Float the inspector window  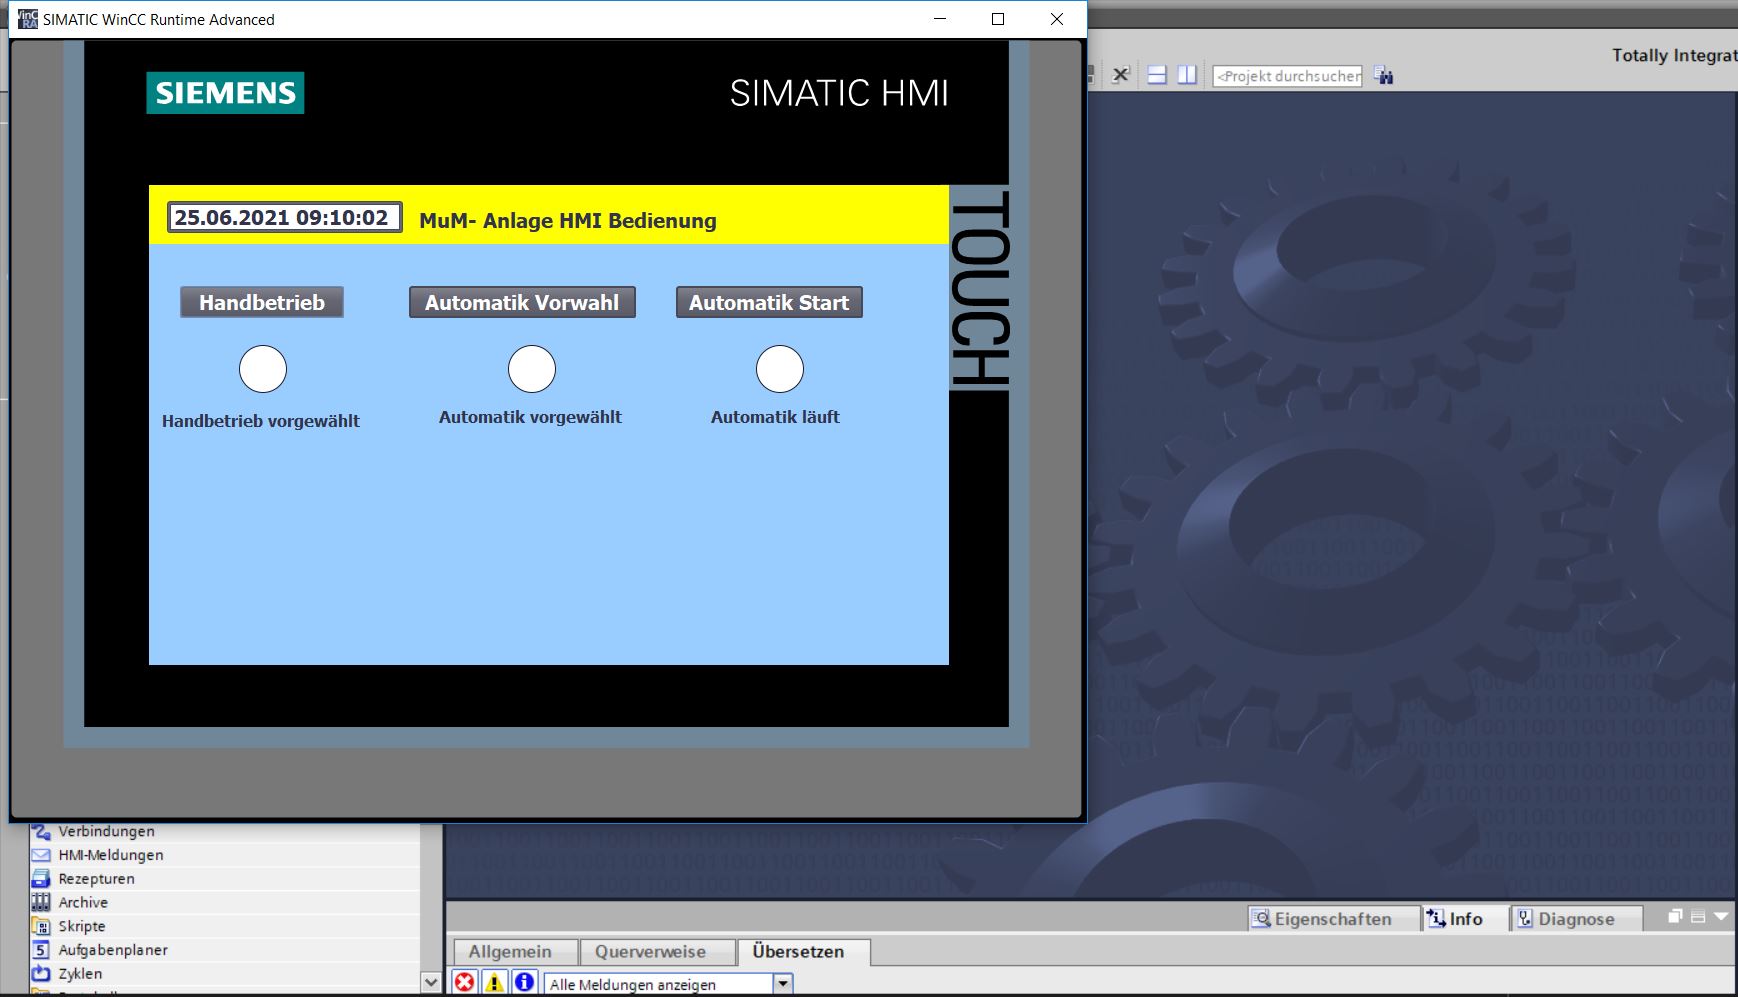point(1676,917)
